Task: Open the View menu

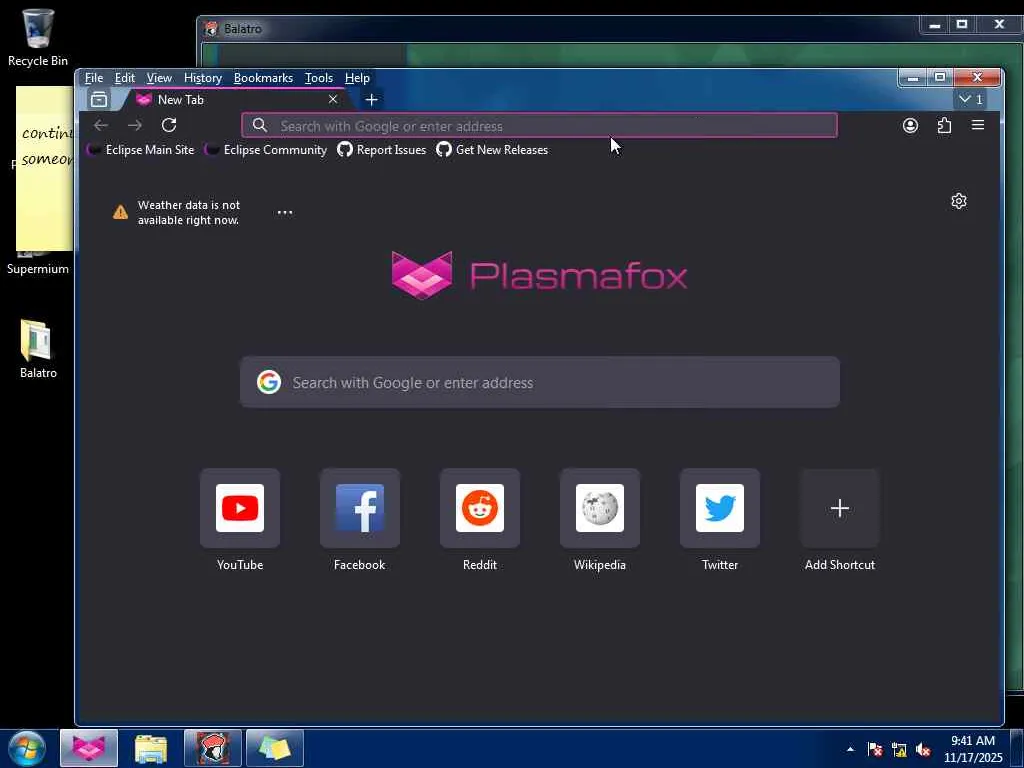Action: pos(159,78)
